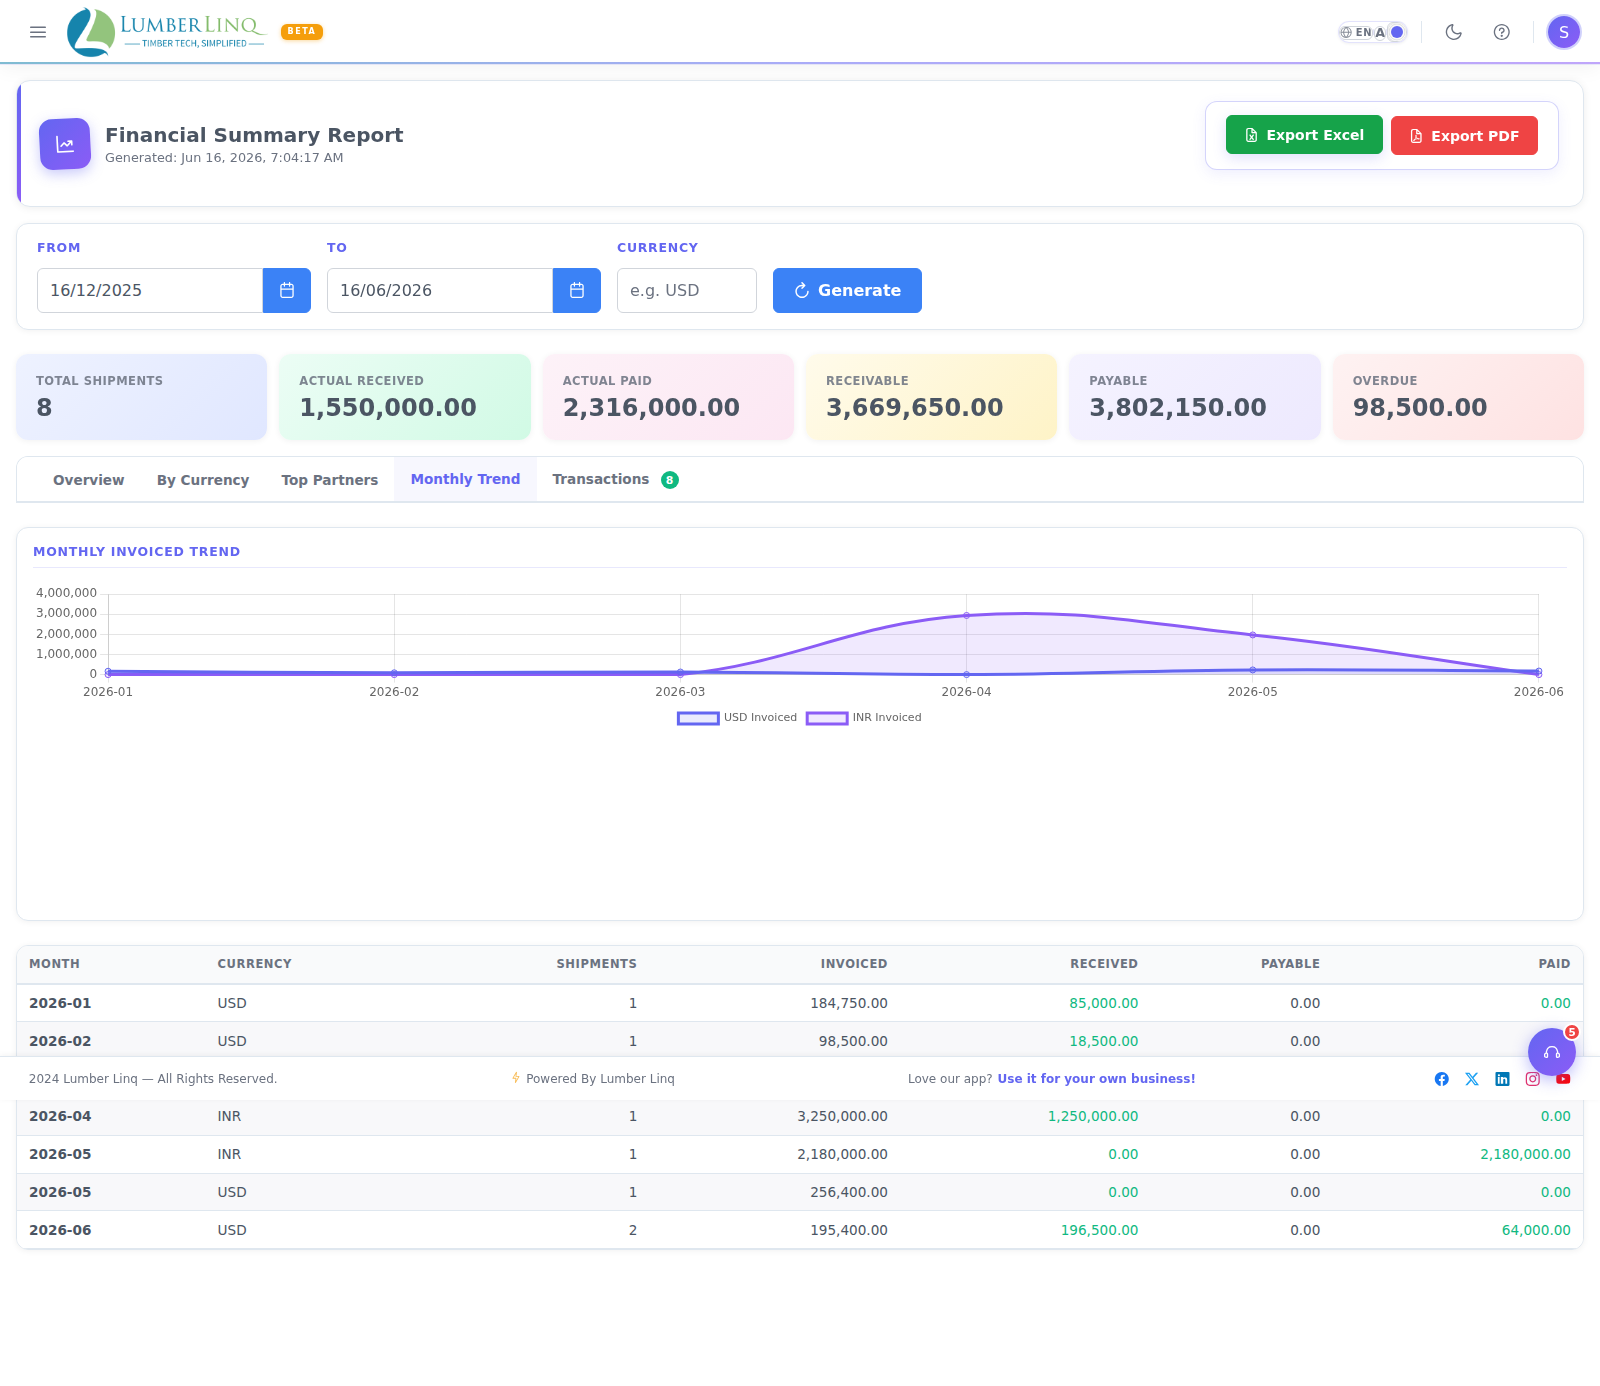Select the 2026-01 USD table row
The height and width of the screenshot is (1386, 1600).
800,1003
